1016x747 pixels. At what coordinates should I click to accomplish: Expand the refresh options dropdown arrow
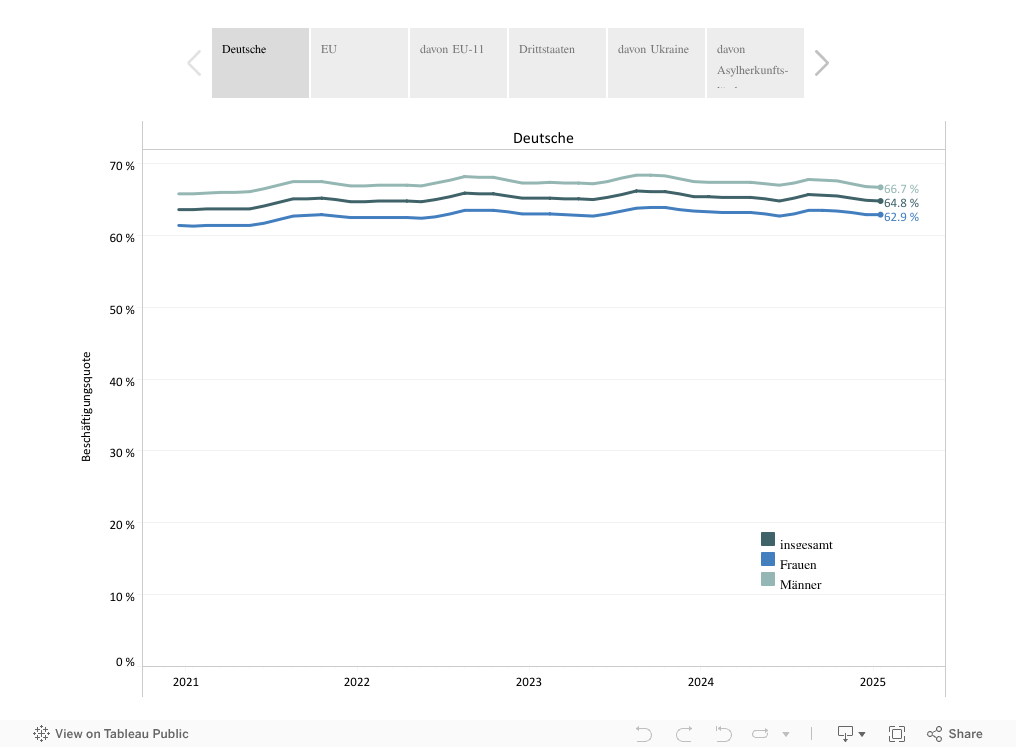pyautogui.click(x=786, y=734)
